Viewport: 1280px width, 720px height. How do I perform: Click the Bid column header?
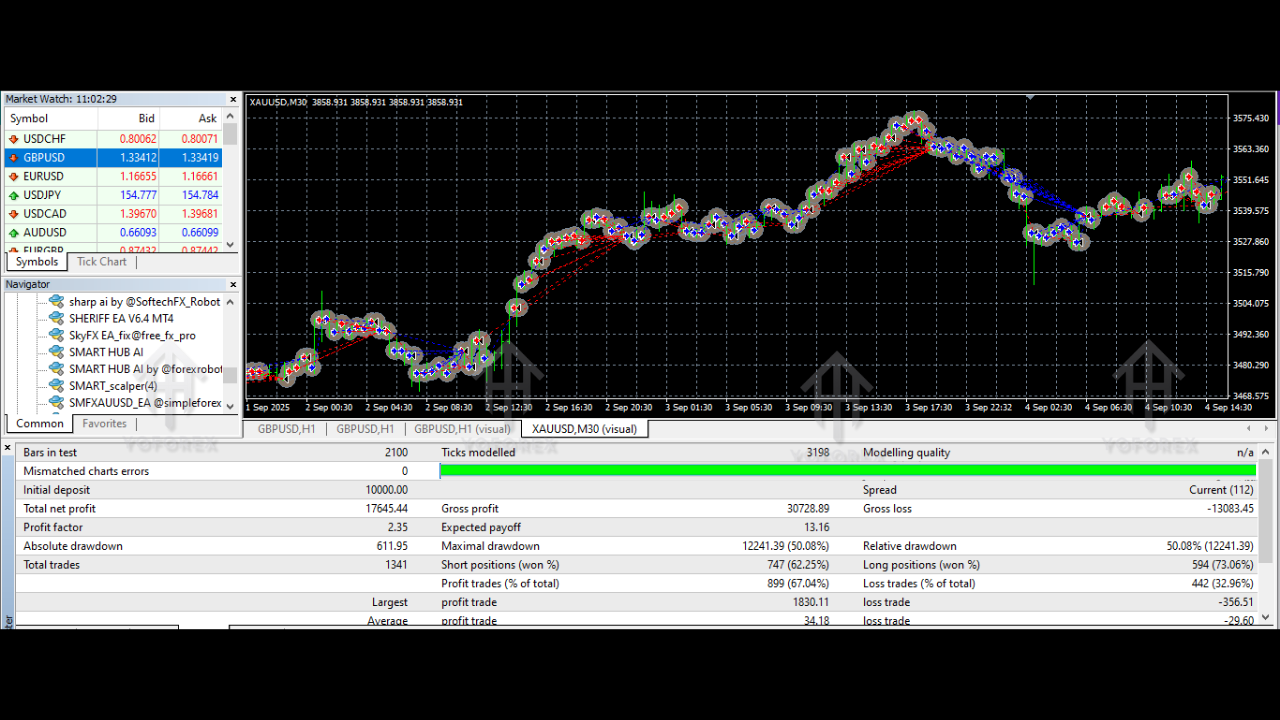click(146, 119)
